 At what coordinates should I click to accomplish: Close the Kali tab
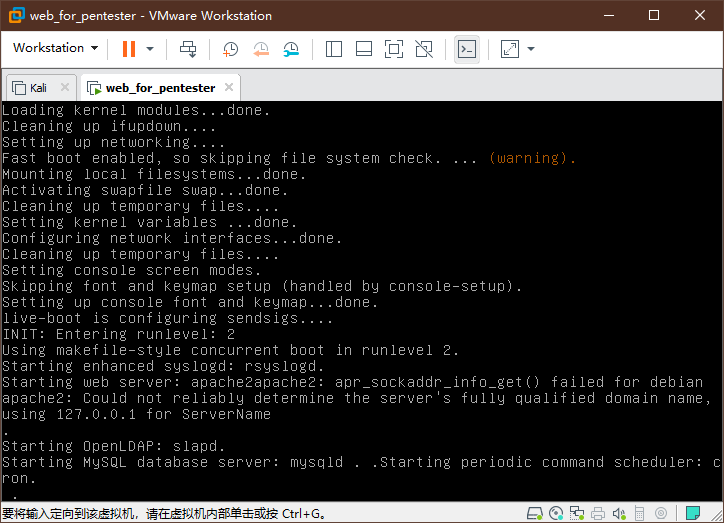[x=65, y=87]
